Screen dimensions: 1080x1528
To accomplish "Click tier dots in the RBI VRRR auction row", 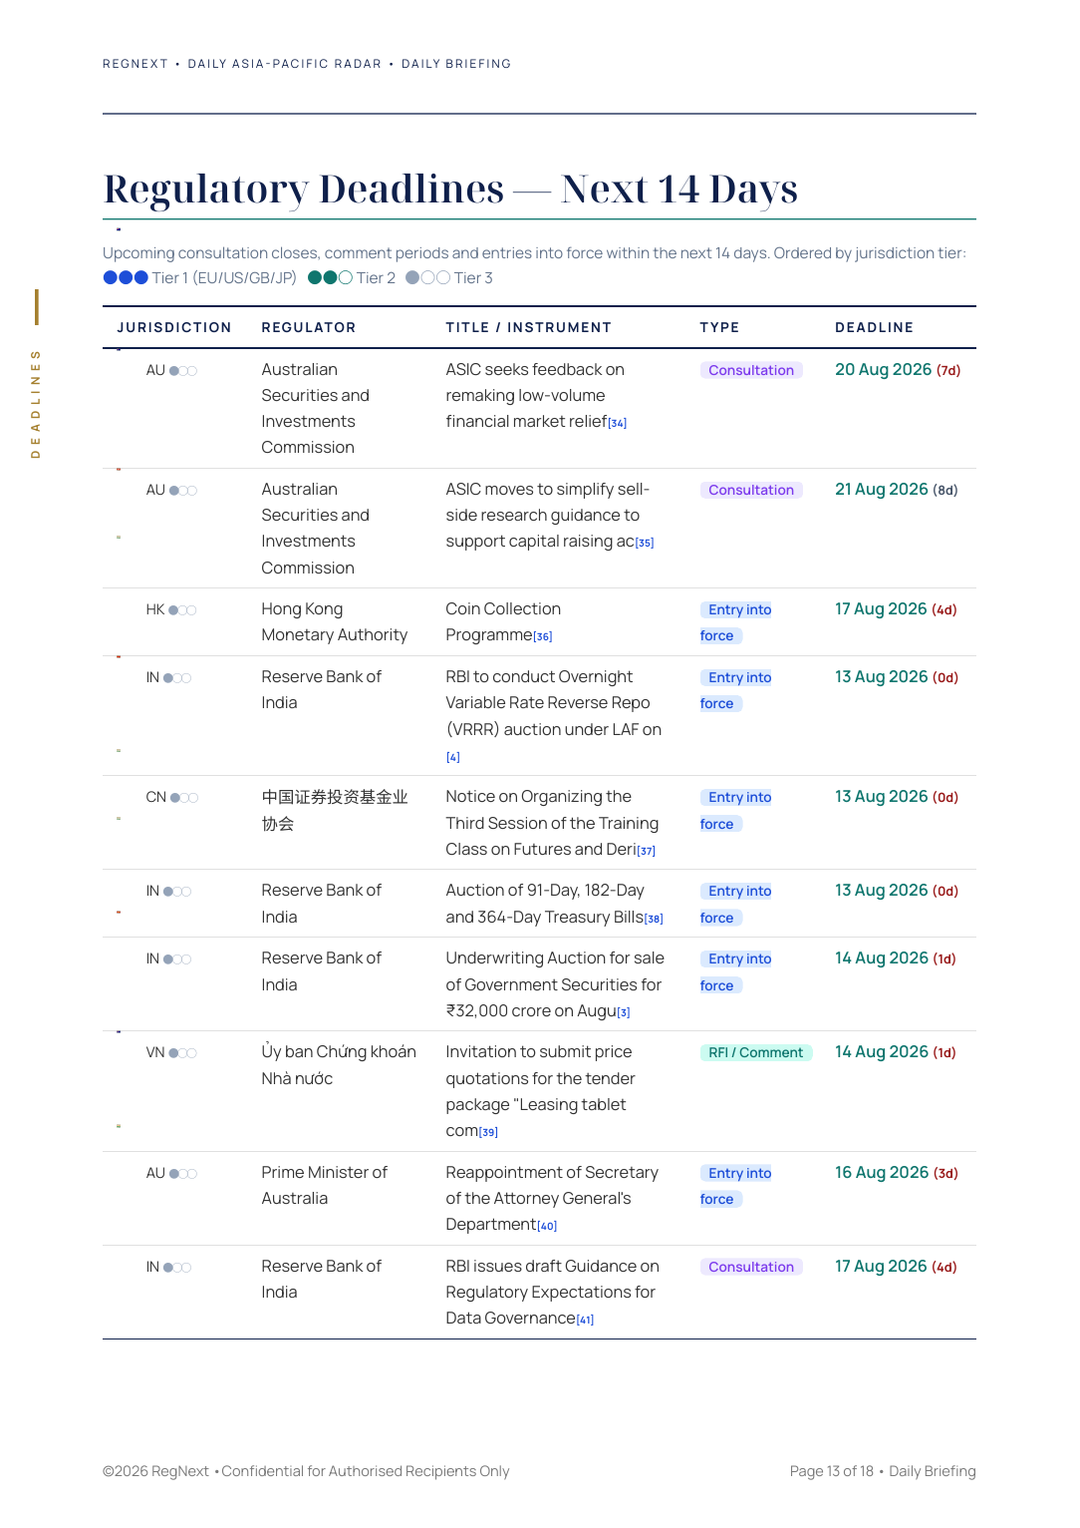I will click(177, 678).
